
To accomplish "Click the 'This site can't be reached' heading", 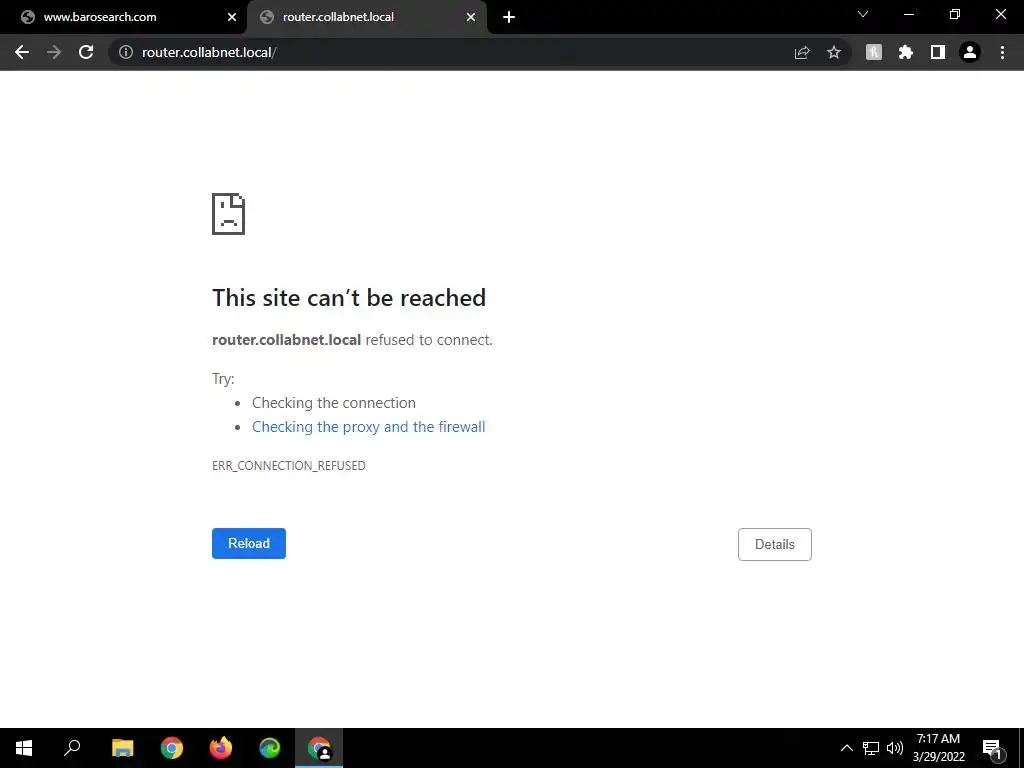I will (x=349, y=298).
